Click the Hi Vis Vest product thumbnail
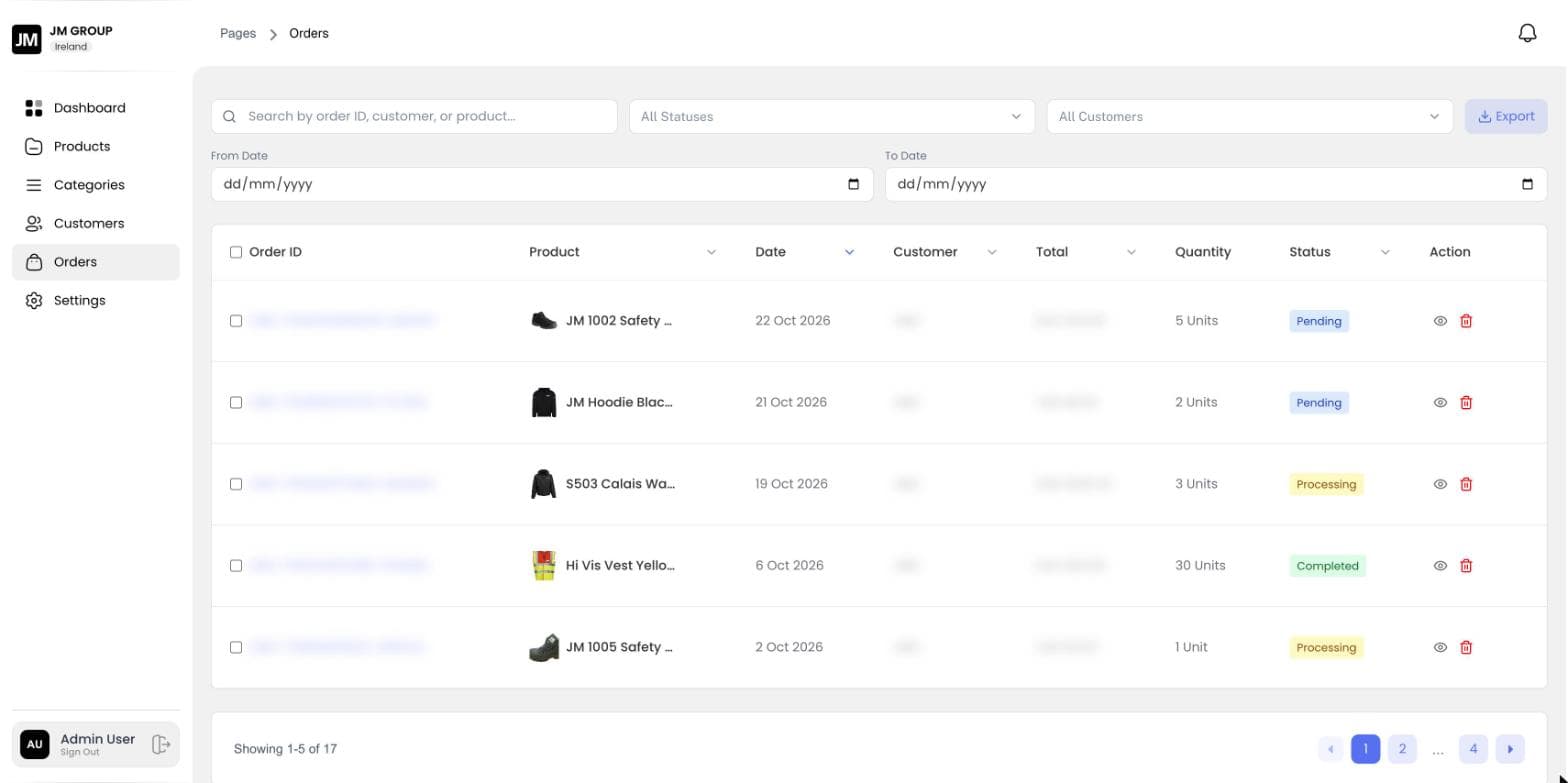 coord(543,566)
